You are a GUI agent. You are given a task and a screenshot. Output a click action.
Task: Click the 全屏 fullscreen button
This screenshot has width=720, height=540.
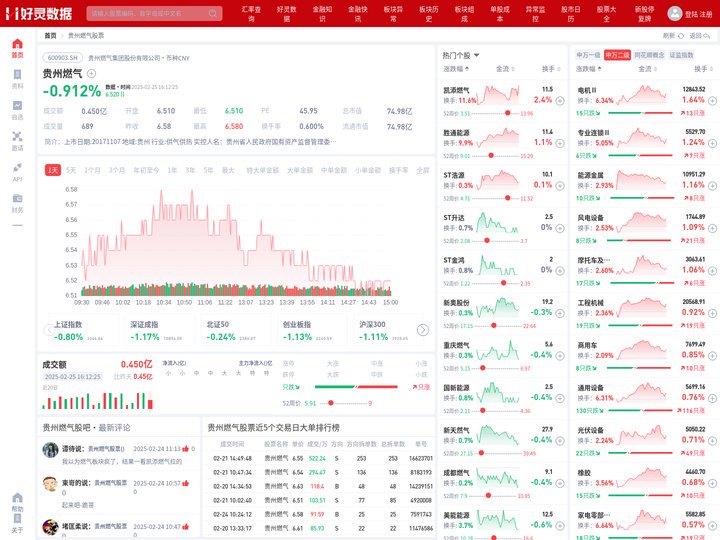[422, 170]
